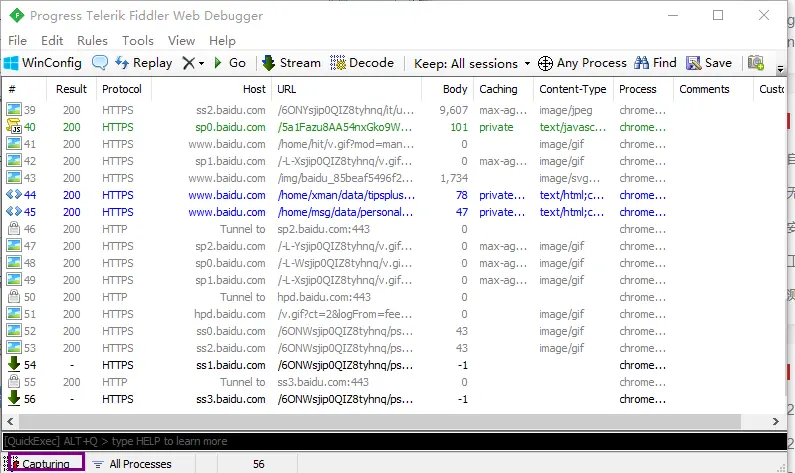
Task: Click the image icon of session 43
Action: pyautogui.click(x=14, y=177)
